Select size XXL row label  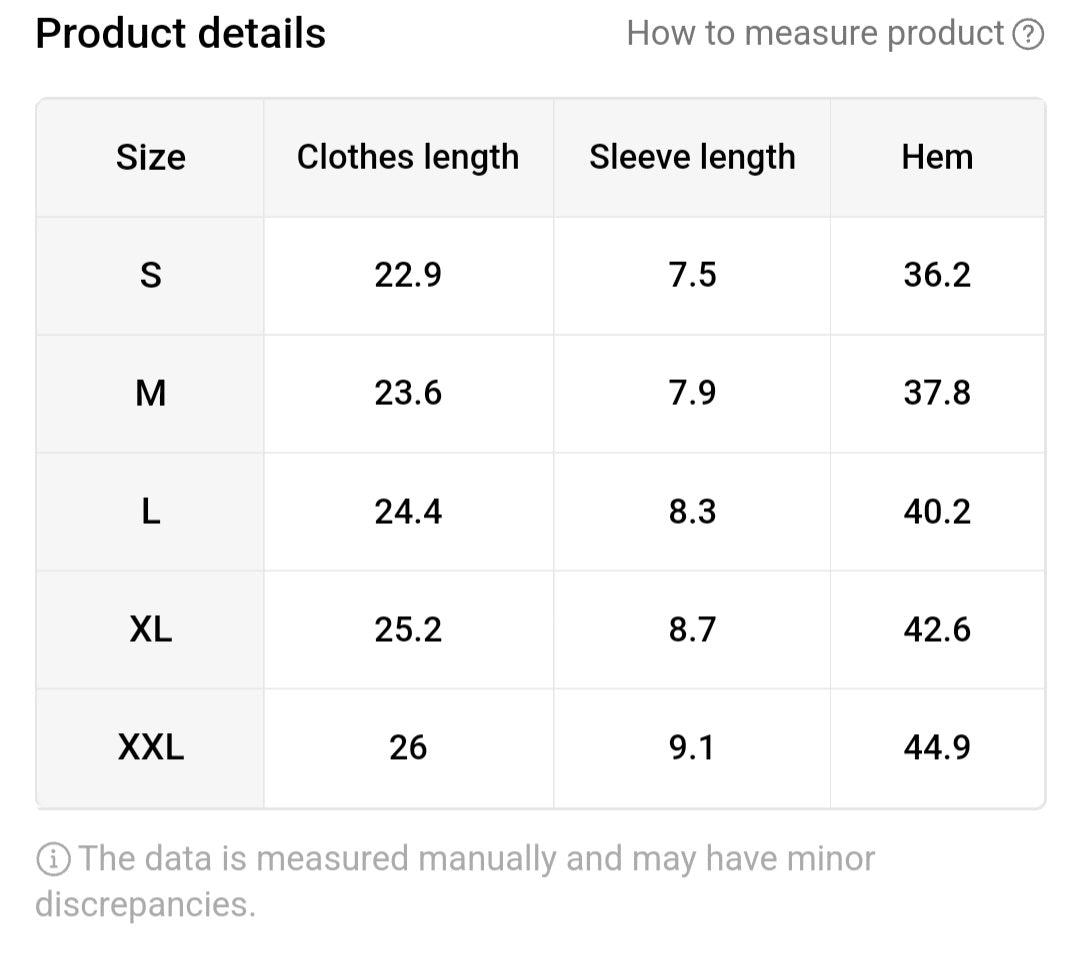click(150, 747)
